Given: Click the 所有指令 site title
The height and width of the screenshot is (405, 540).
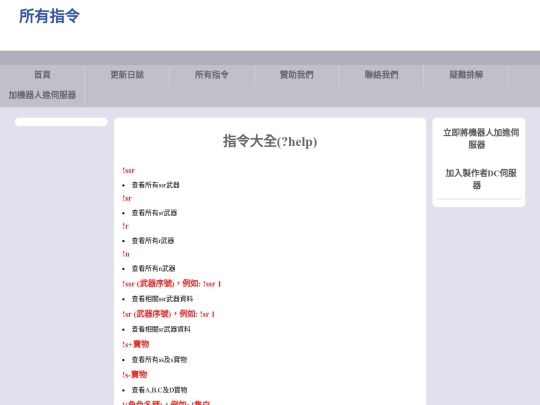Looking at the screenshot, I should tap(49, 16).
